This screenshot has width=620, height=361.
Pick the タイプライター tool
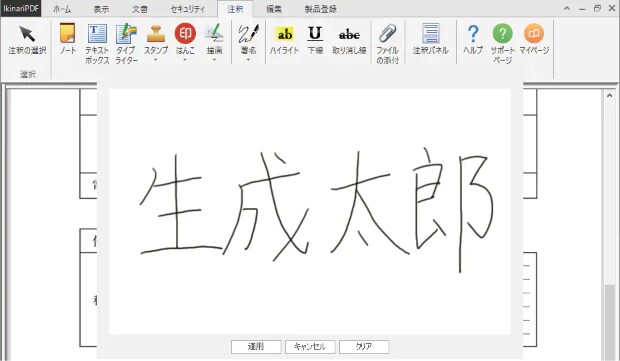point(127,43)
